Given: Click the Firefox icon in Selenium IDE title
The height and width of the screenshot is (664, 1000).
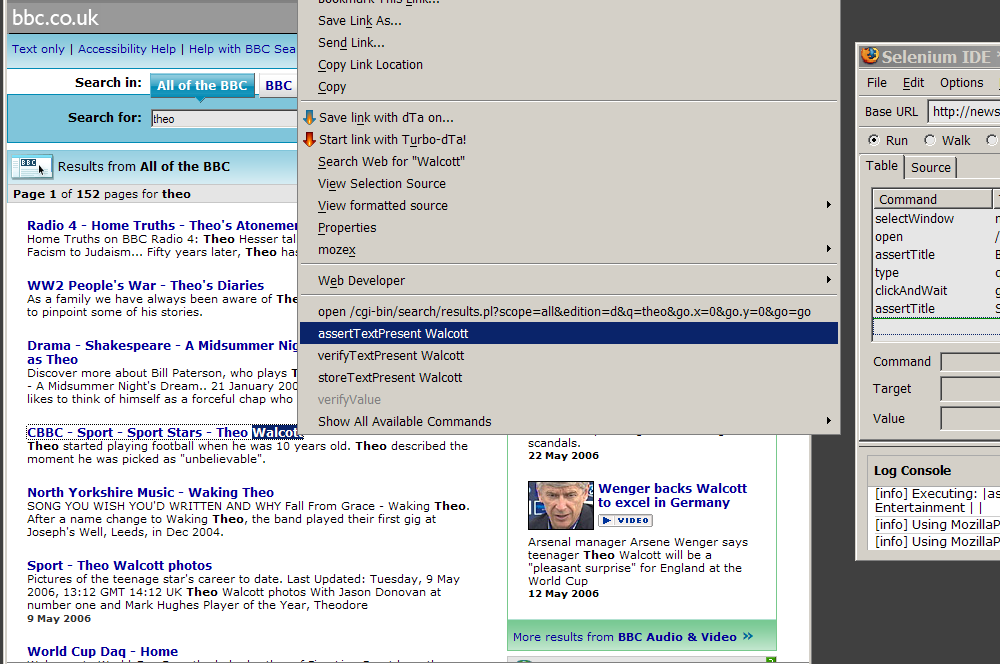Looking at the screenshot, I should pyautogui.click(x=870, y=56).
